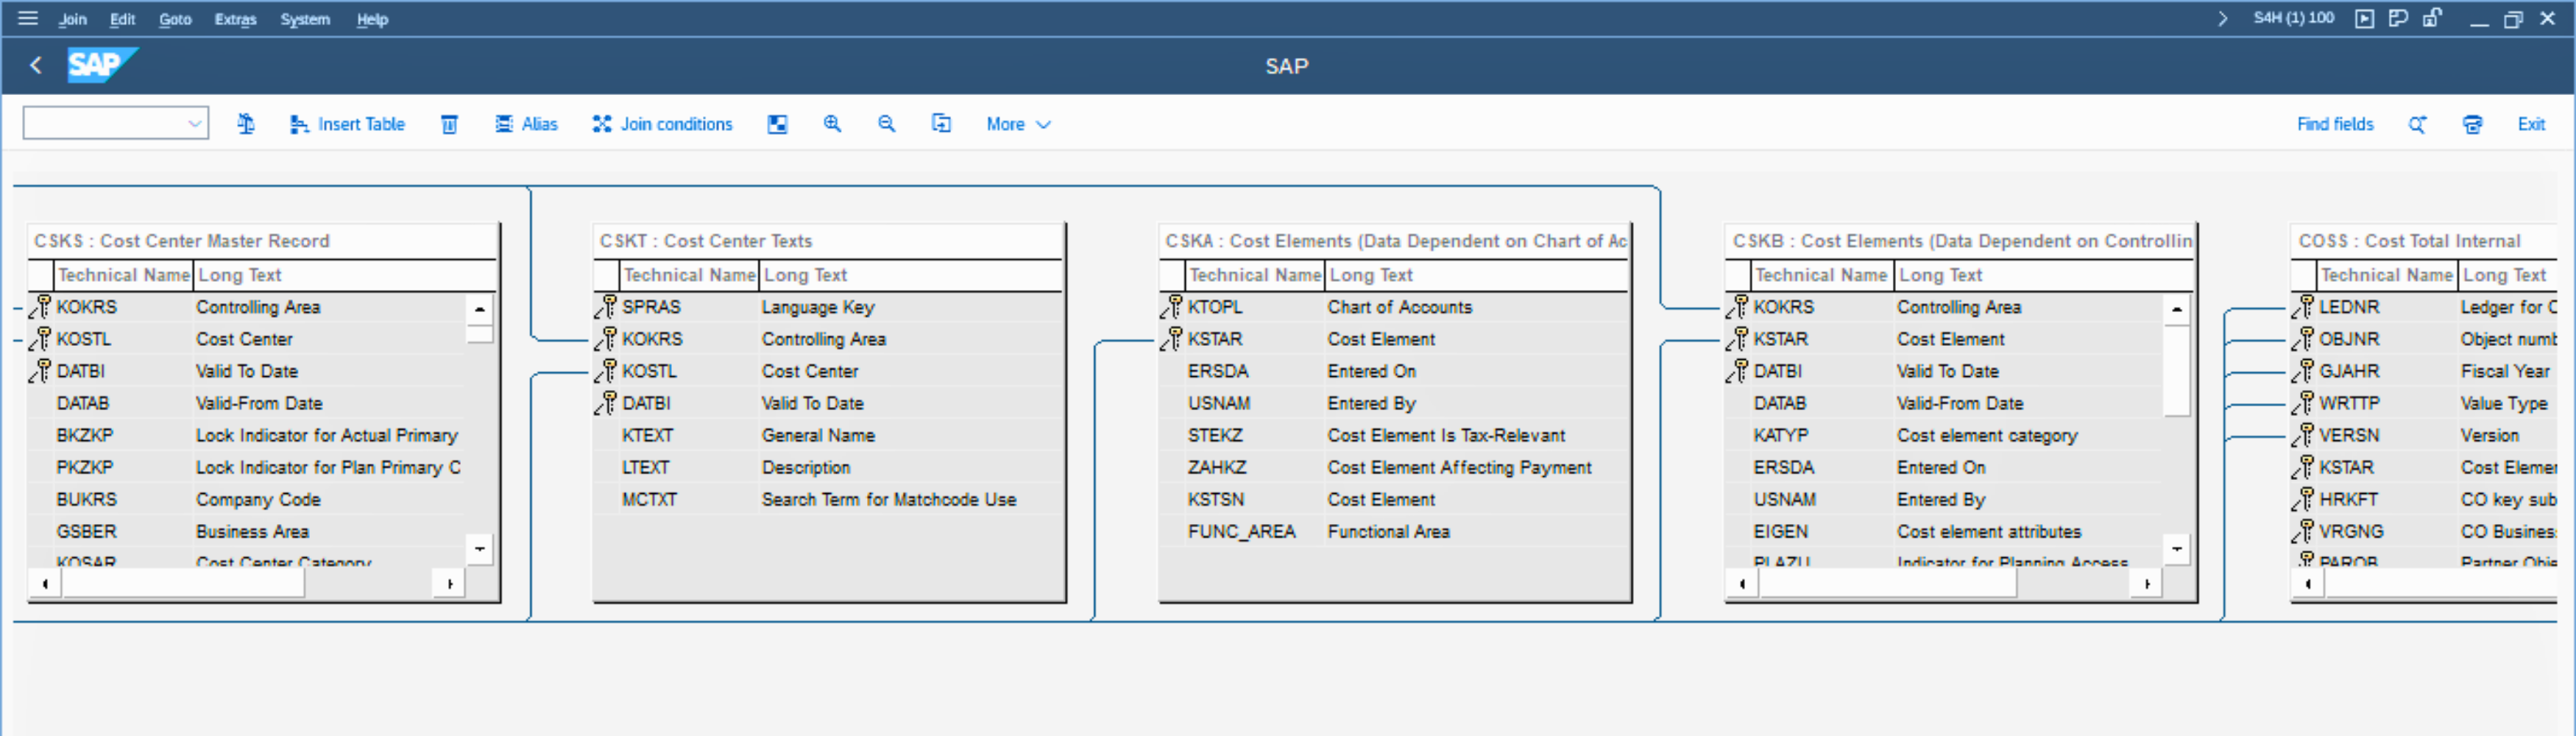Click the search-next icon beside Find fields

coord(2417,124)
